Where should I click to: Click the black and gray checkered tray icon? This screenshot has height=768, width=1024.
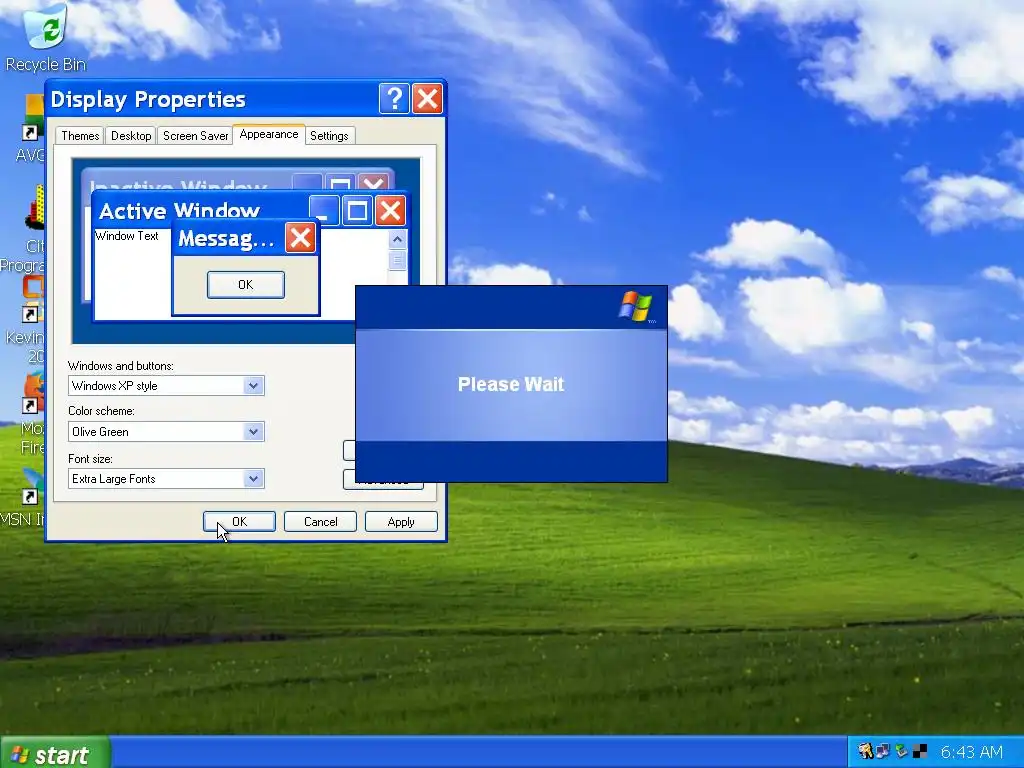[920, 751]
